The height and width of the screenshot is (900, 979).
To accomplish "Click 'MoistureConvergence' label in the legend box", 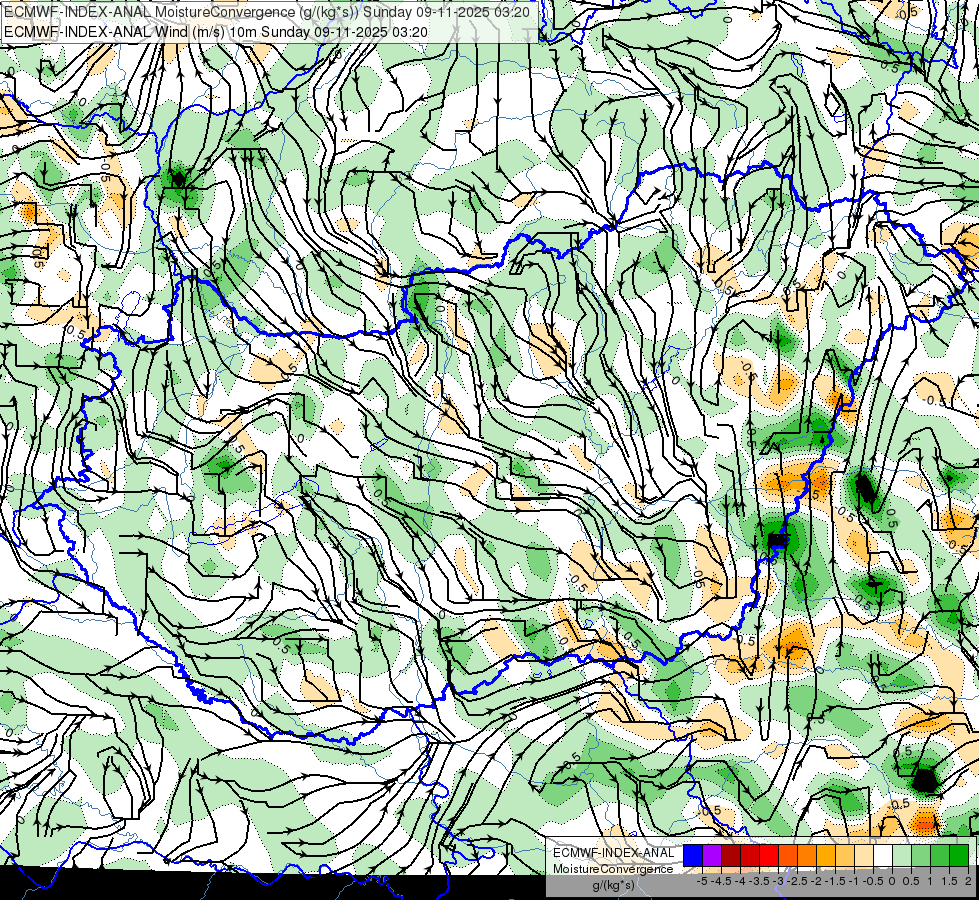I will click(x=613, y=869).
